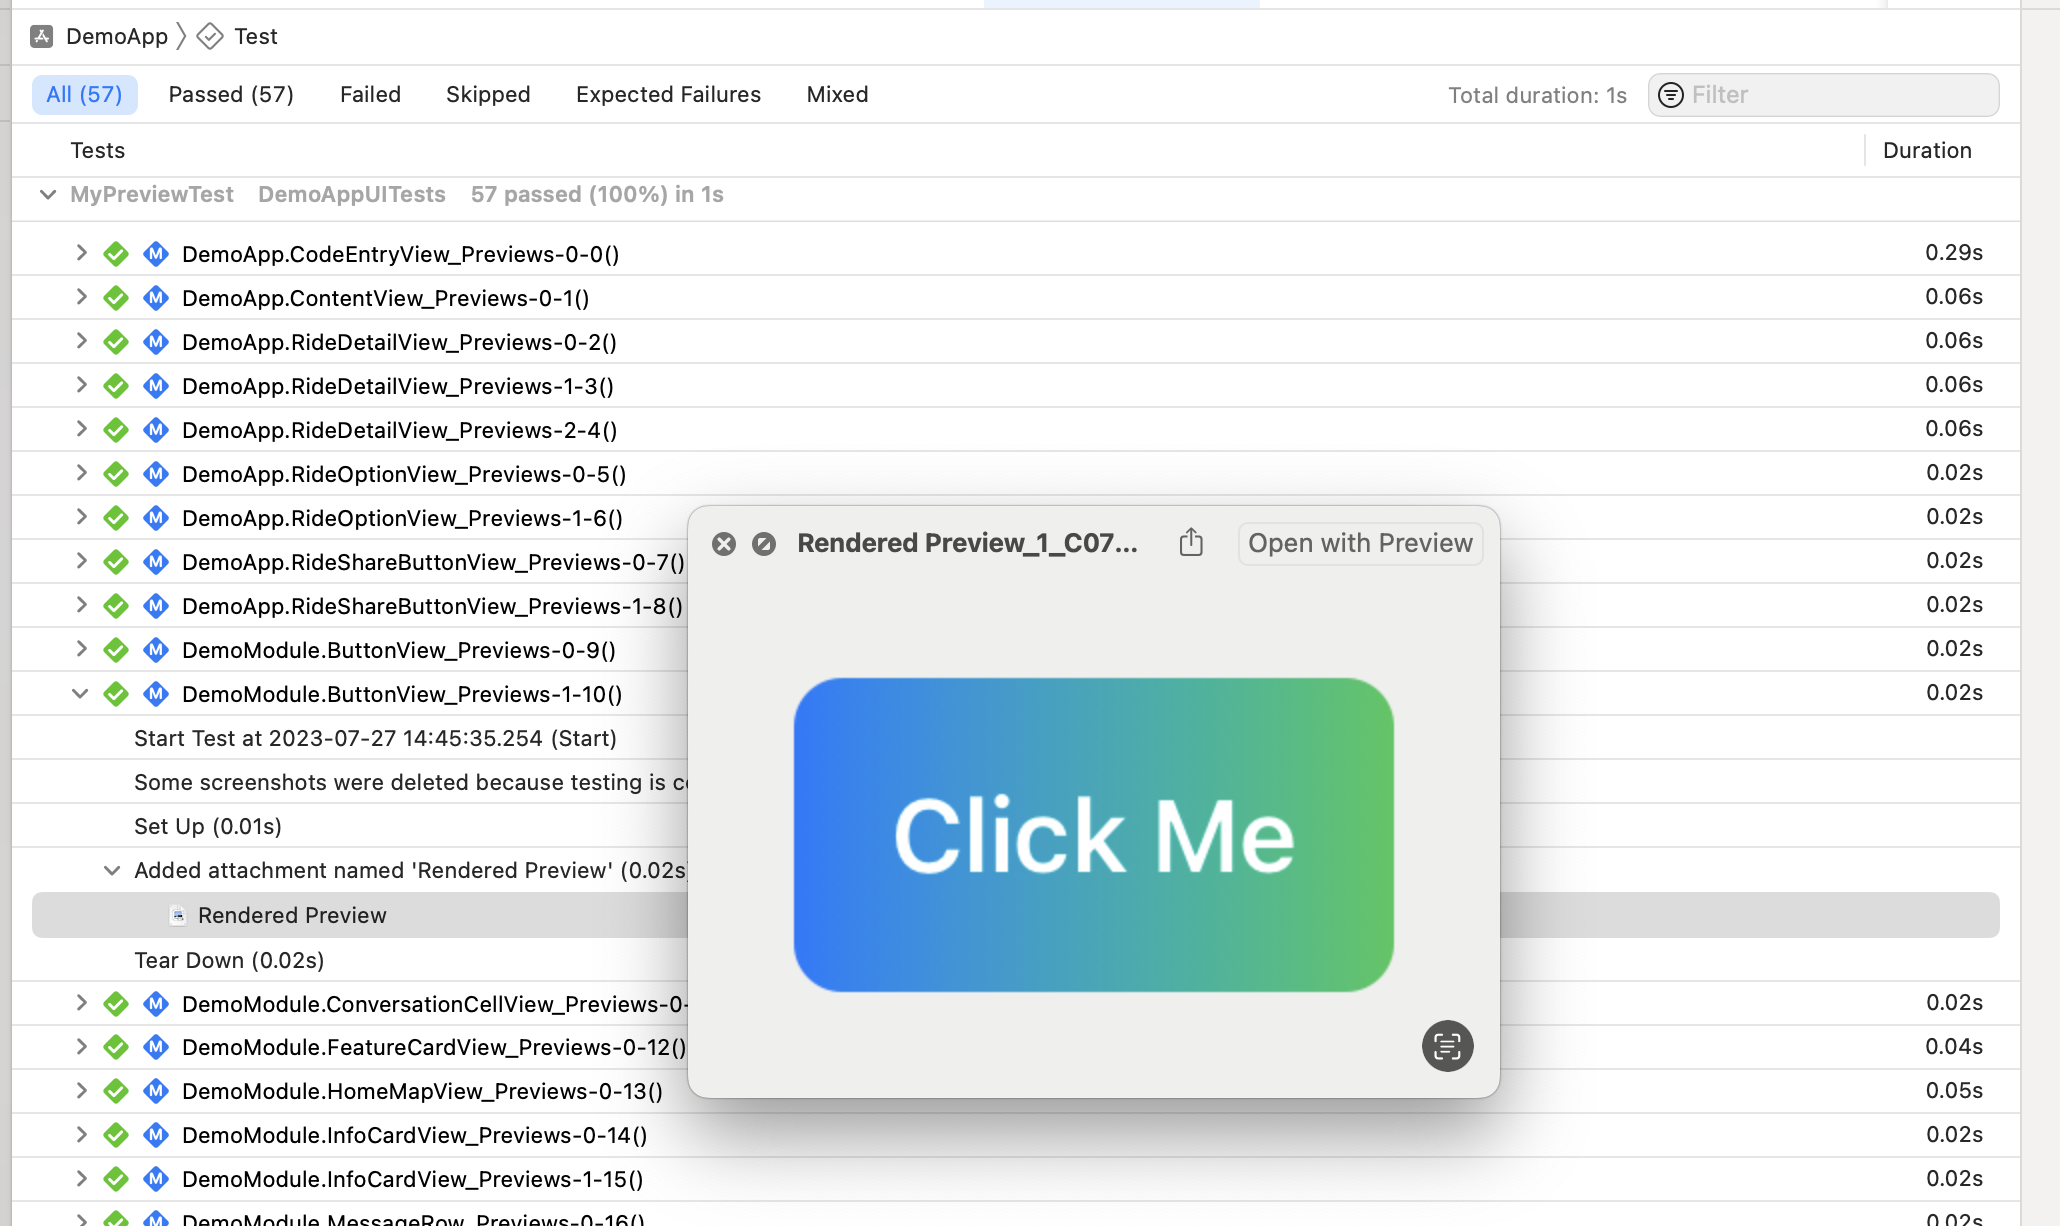The width and height of the screenshot is (2060, 1226).
Task: Open with Preview button in overlay toolbar
Action: pyautogui.click(x=1360, y=541)
